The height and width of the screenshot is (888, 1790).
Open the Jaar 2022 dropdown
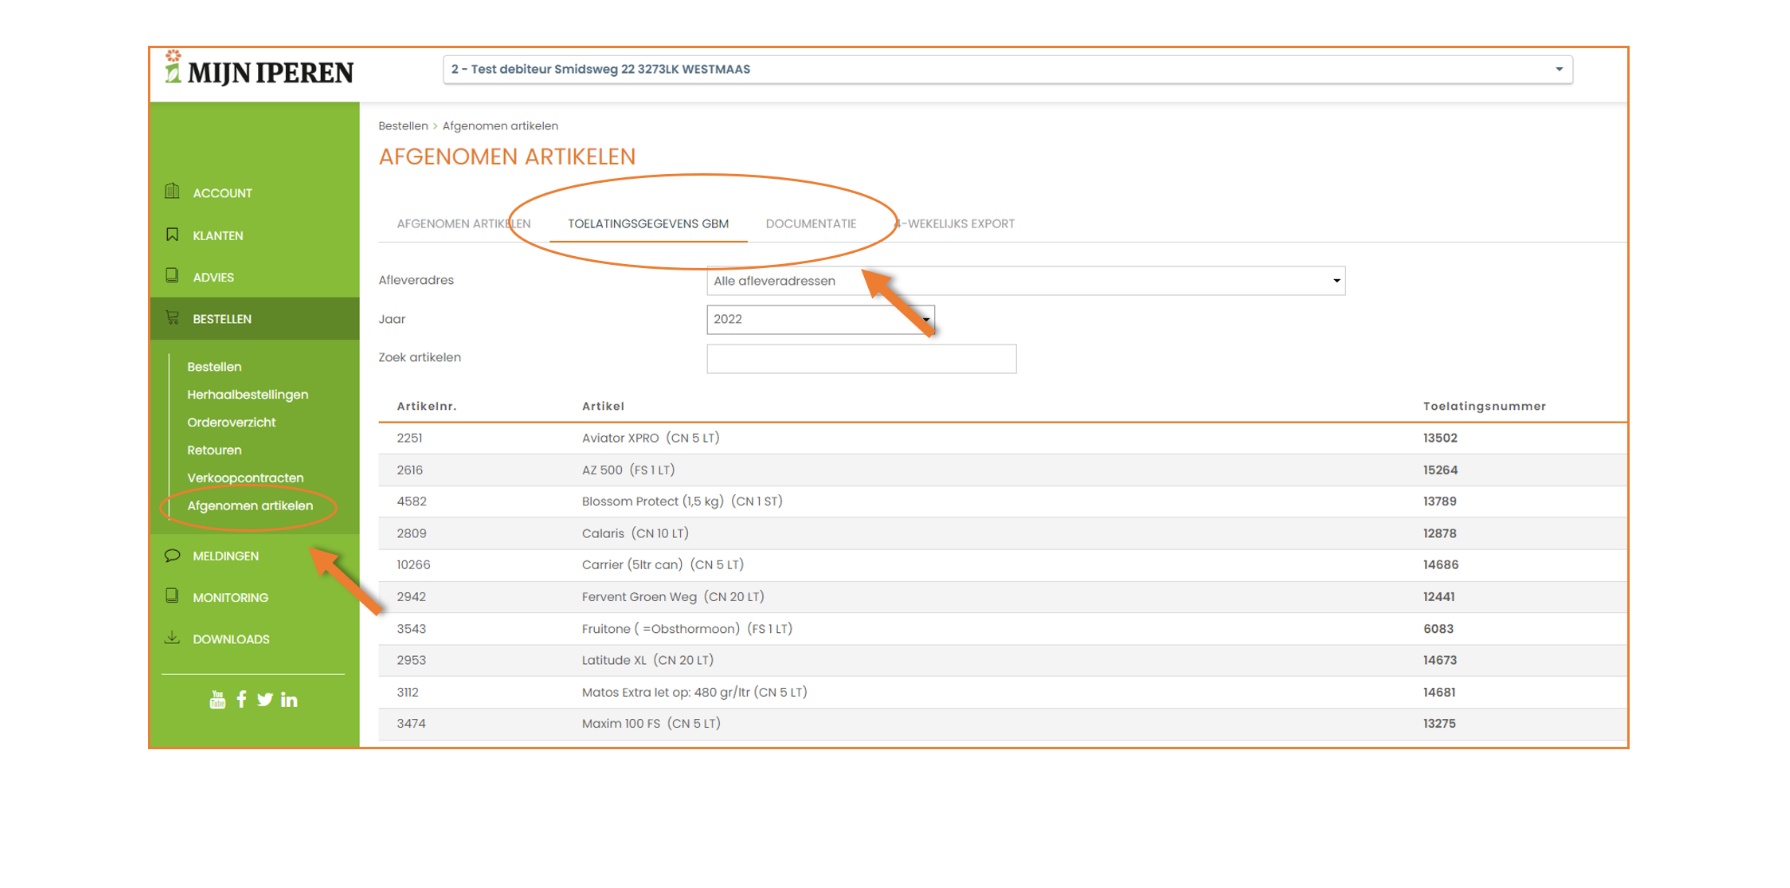[x=819, y=320]
